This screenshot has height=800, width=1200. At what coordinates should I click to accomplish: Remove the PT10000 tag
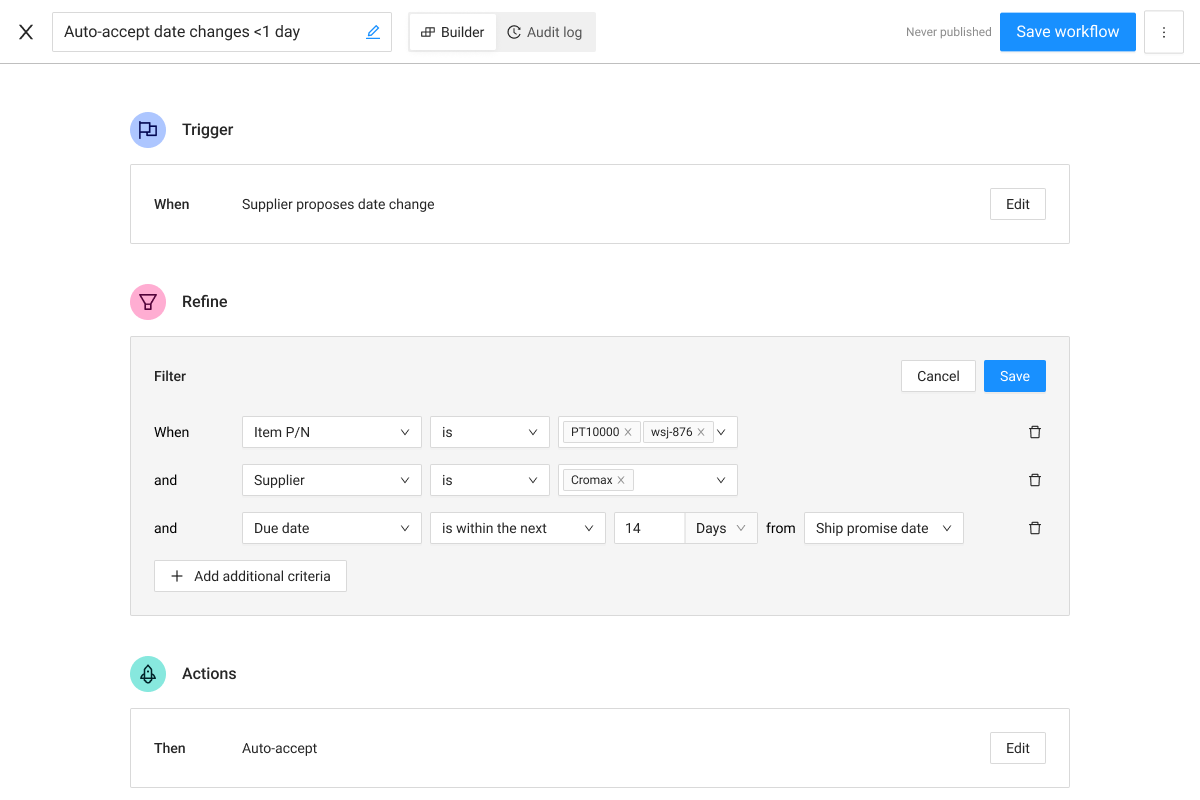(628, 432)
